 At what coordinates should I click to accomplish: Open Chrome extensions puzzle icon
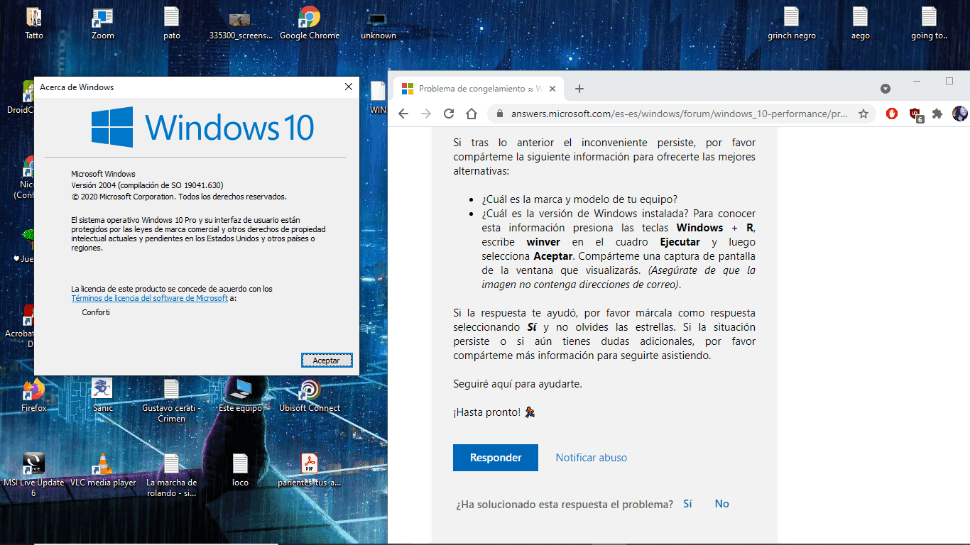[x=937, y=114]
